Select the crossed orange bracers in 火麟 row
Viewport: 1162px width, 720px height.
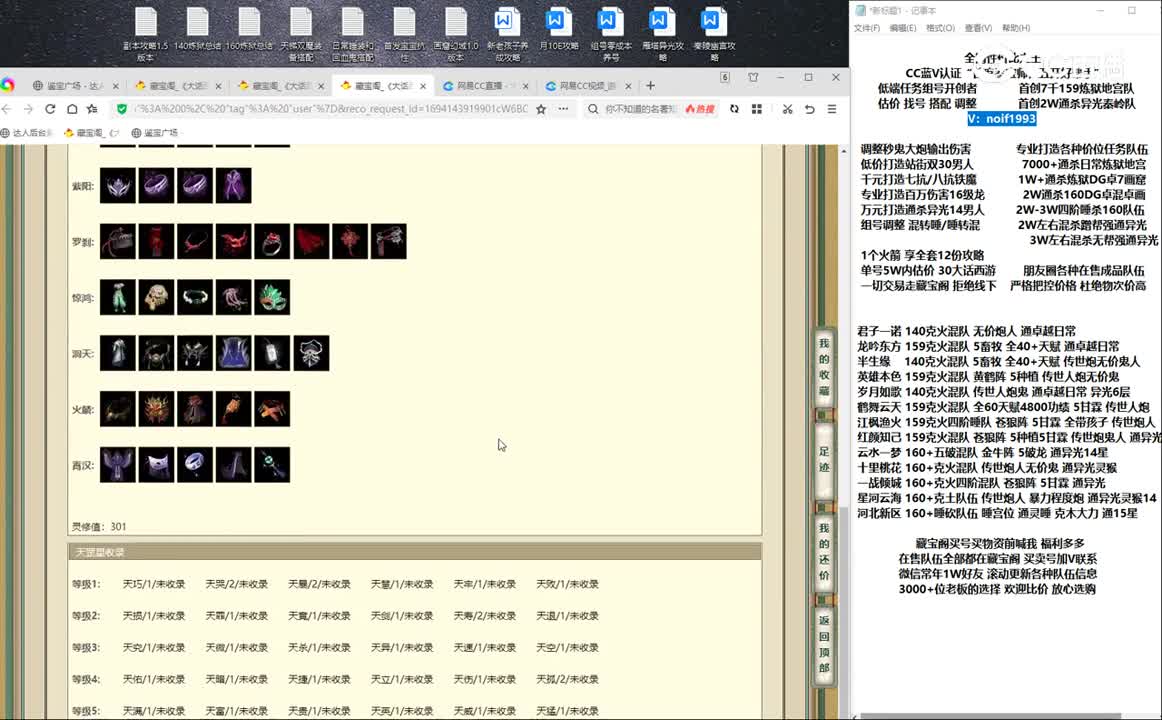point(272,409)
